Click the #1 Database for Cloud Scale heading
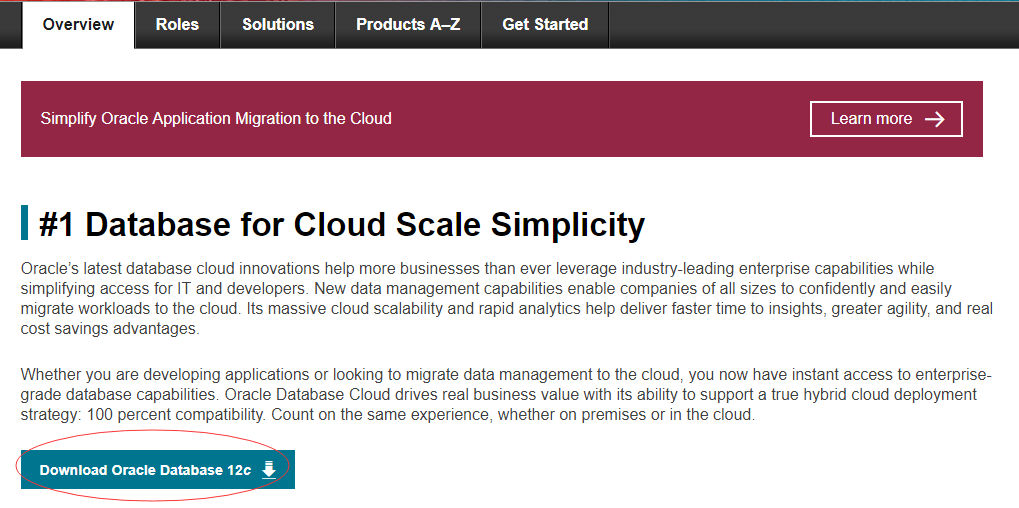1019x508 pixels. (x=342, y=224)
